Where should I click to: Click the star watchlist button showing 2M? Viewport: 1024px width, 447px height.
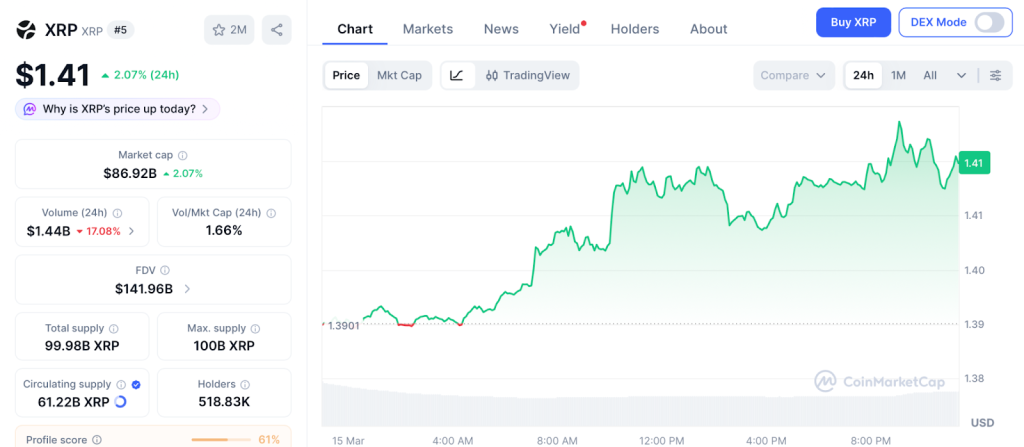(229, 30)
